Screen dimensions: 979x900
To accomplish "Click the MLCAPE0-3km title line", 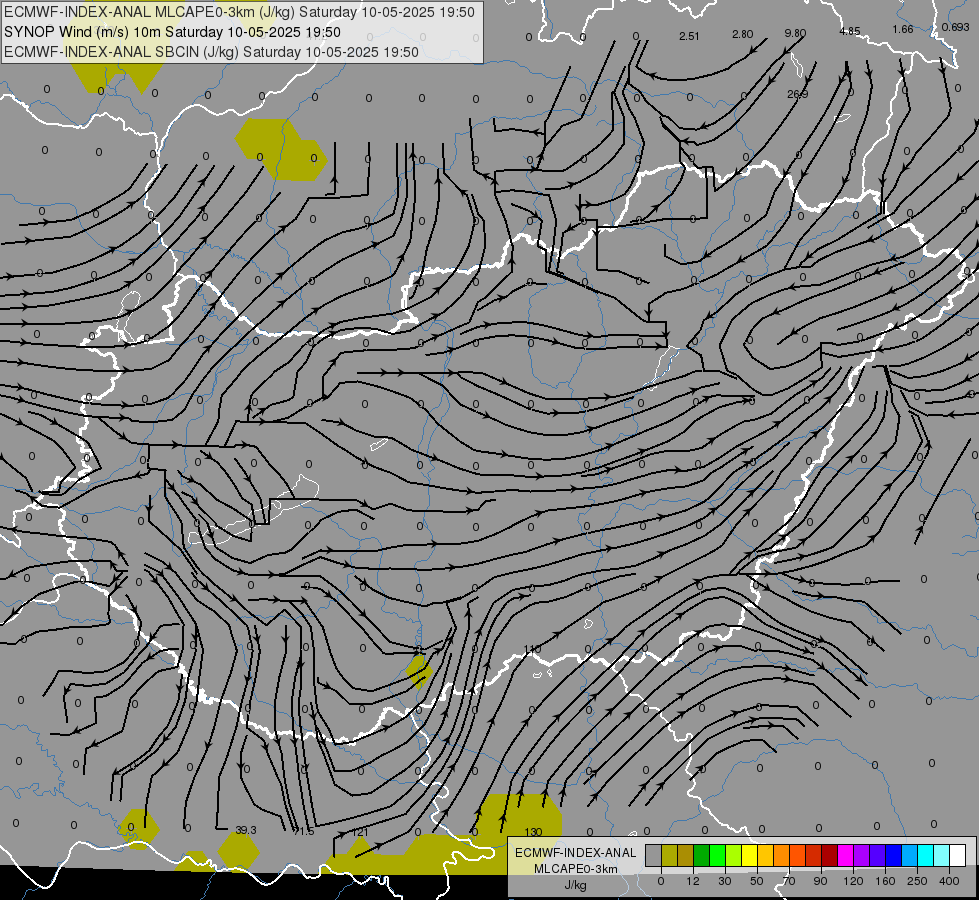I will point(239,12).
